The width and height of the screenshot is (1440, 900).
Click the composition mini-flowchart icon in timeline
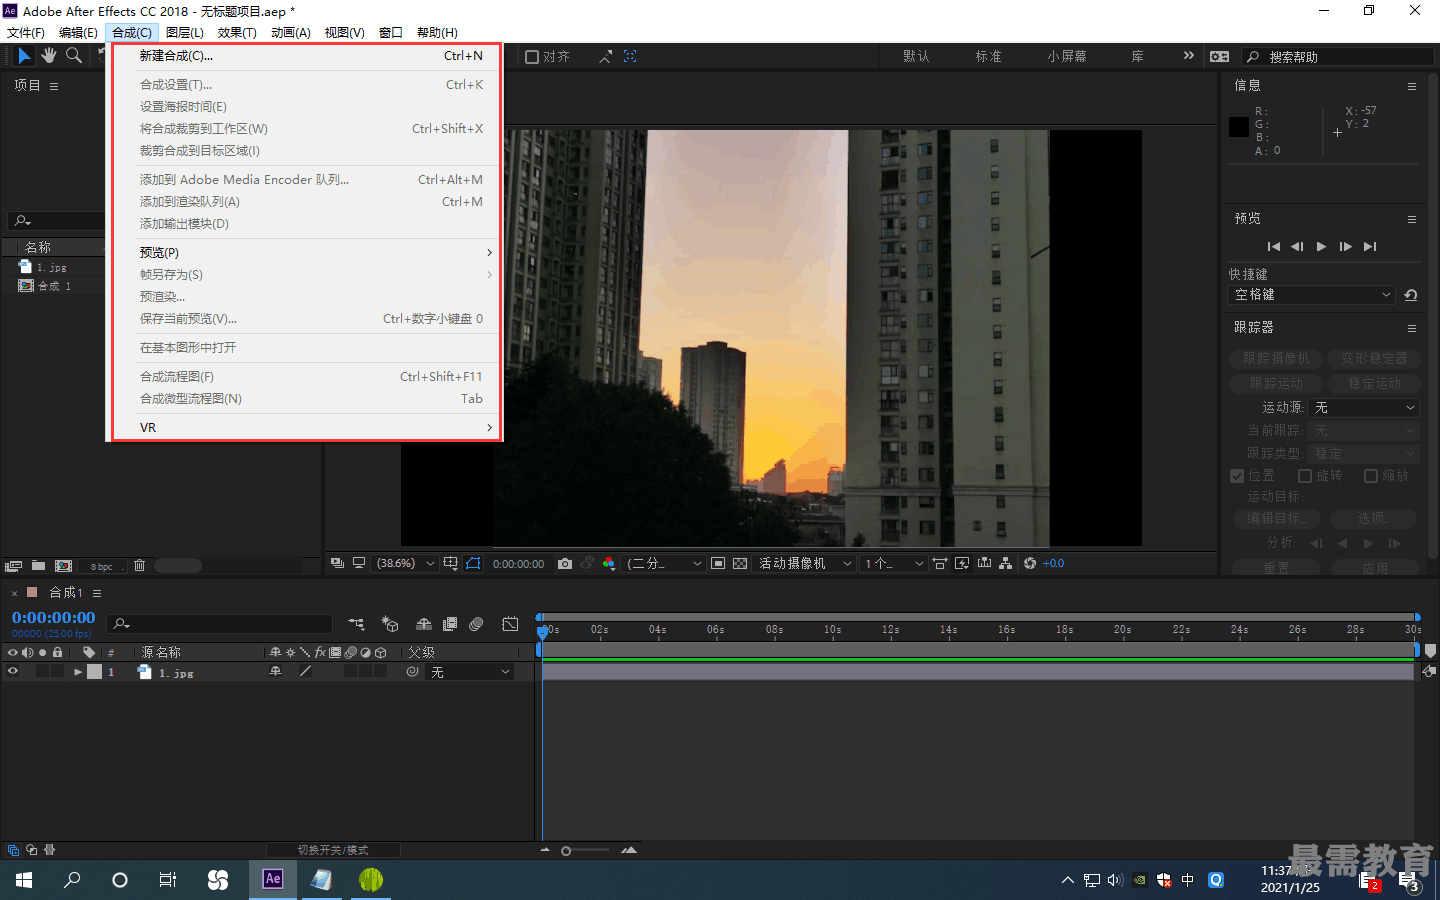tap(356, 624)
